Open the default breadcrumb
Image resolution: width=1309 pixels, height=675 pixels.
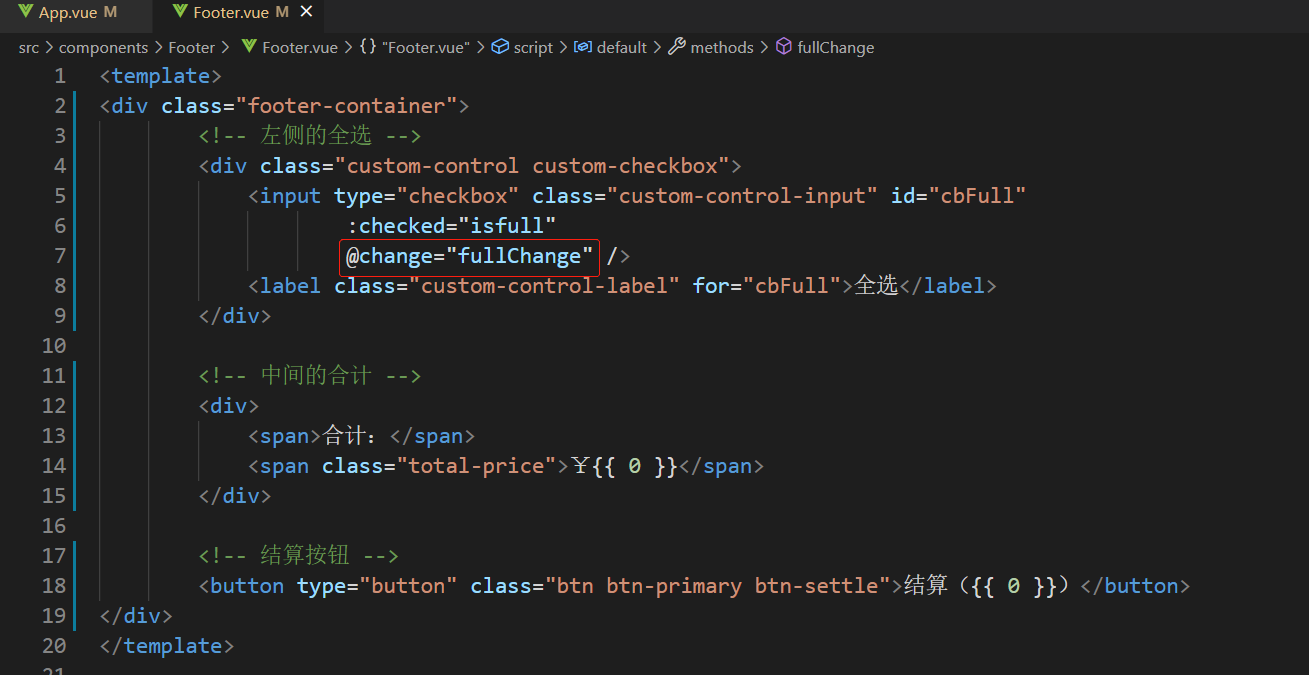pyautogui.click(x=622, y=47)
